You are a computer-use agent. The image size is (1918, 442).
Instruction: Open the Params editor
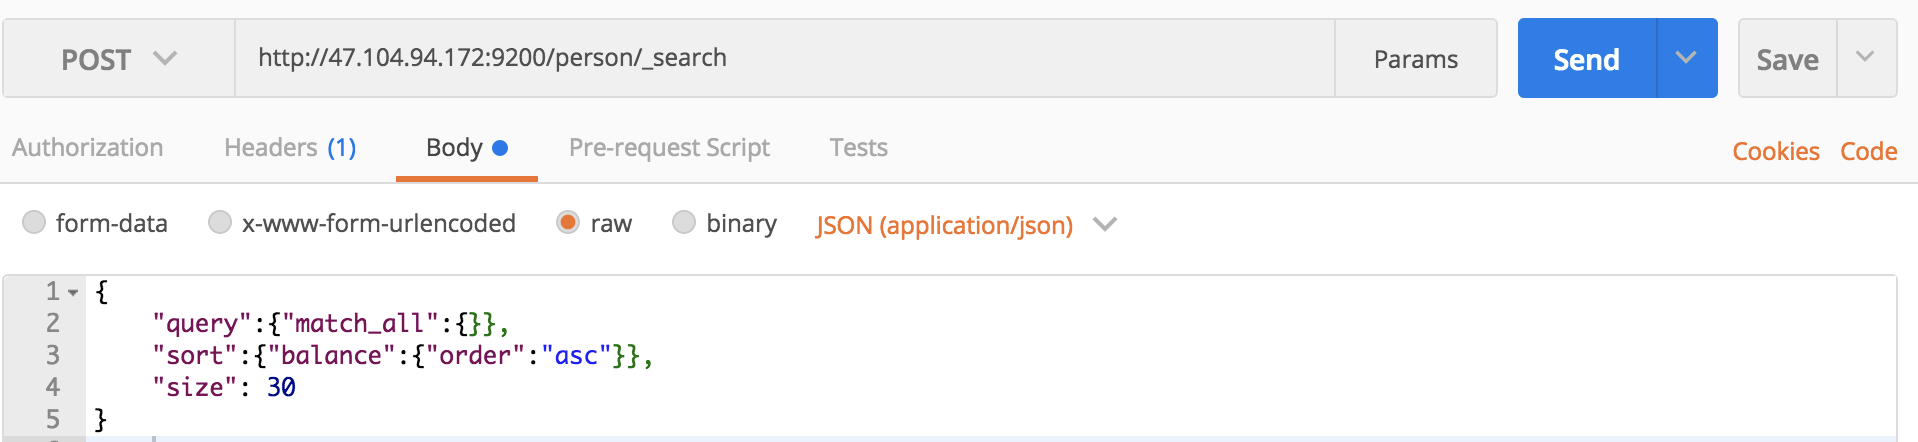[x=1416, y=59]
